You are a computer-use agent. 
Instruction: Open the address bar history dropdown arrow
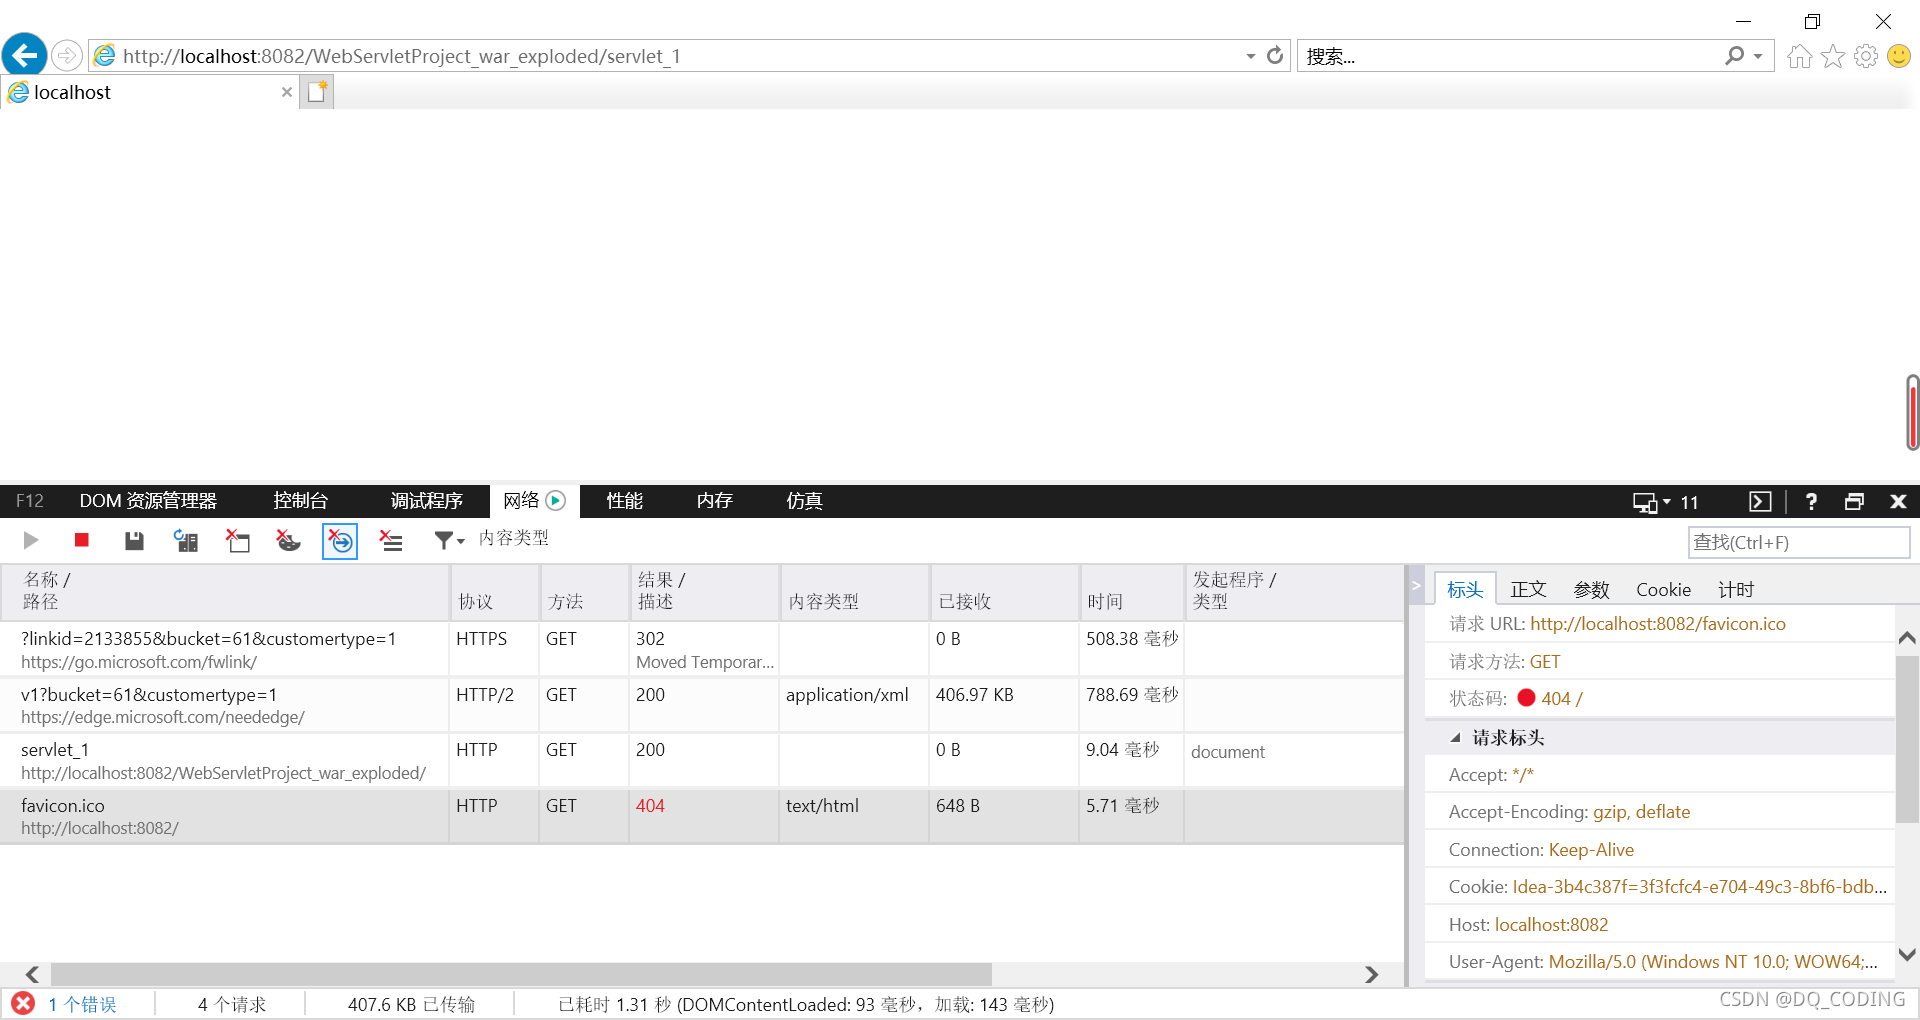(x=1251, y=57)
